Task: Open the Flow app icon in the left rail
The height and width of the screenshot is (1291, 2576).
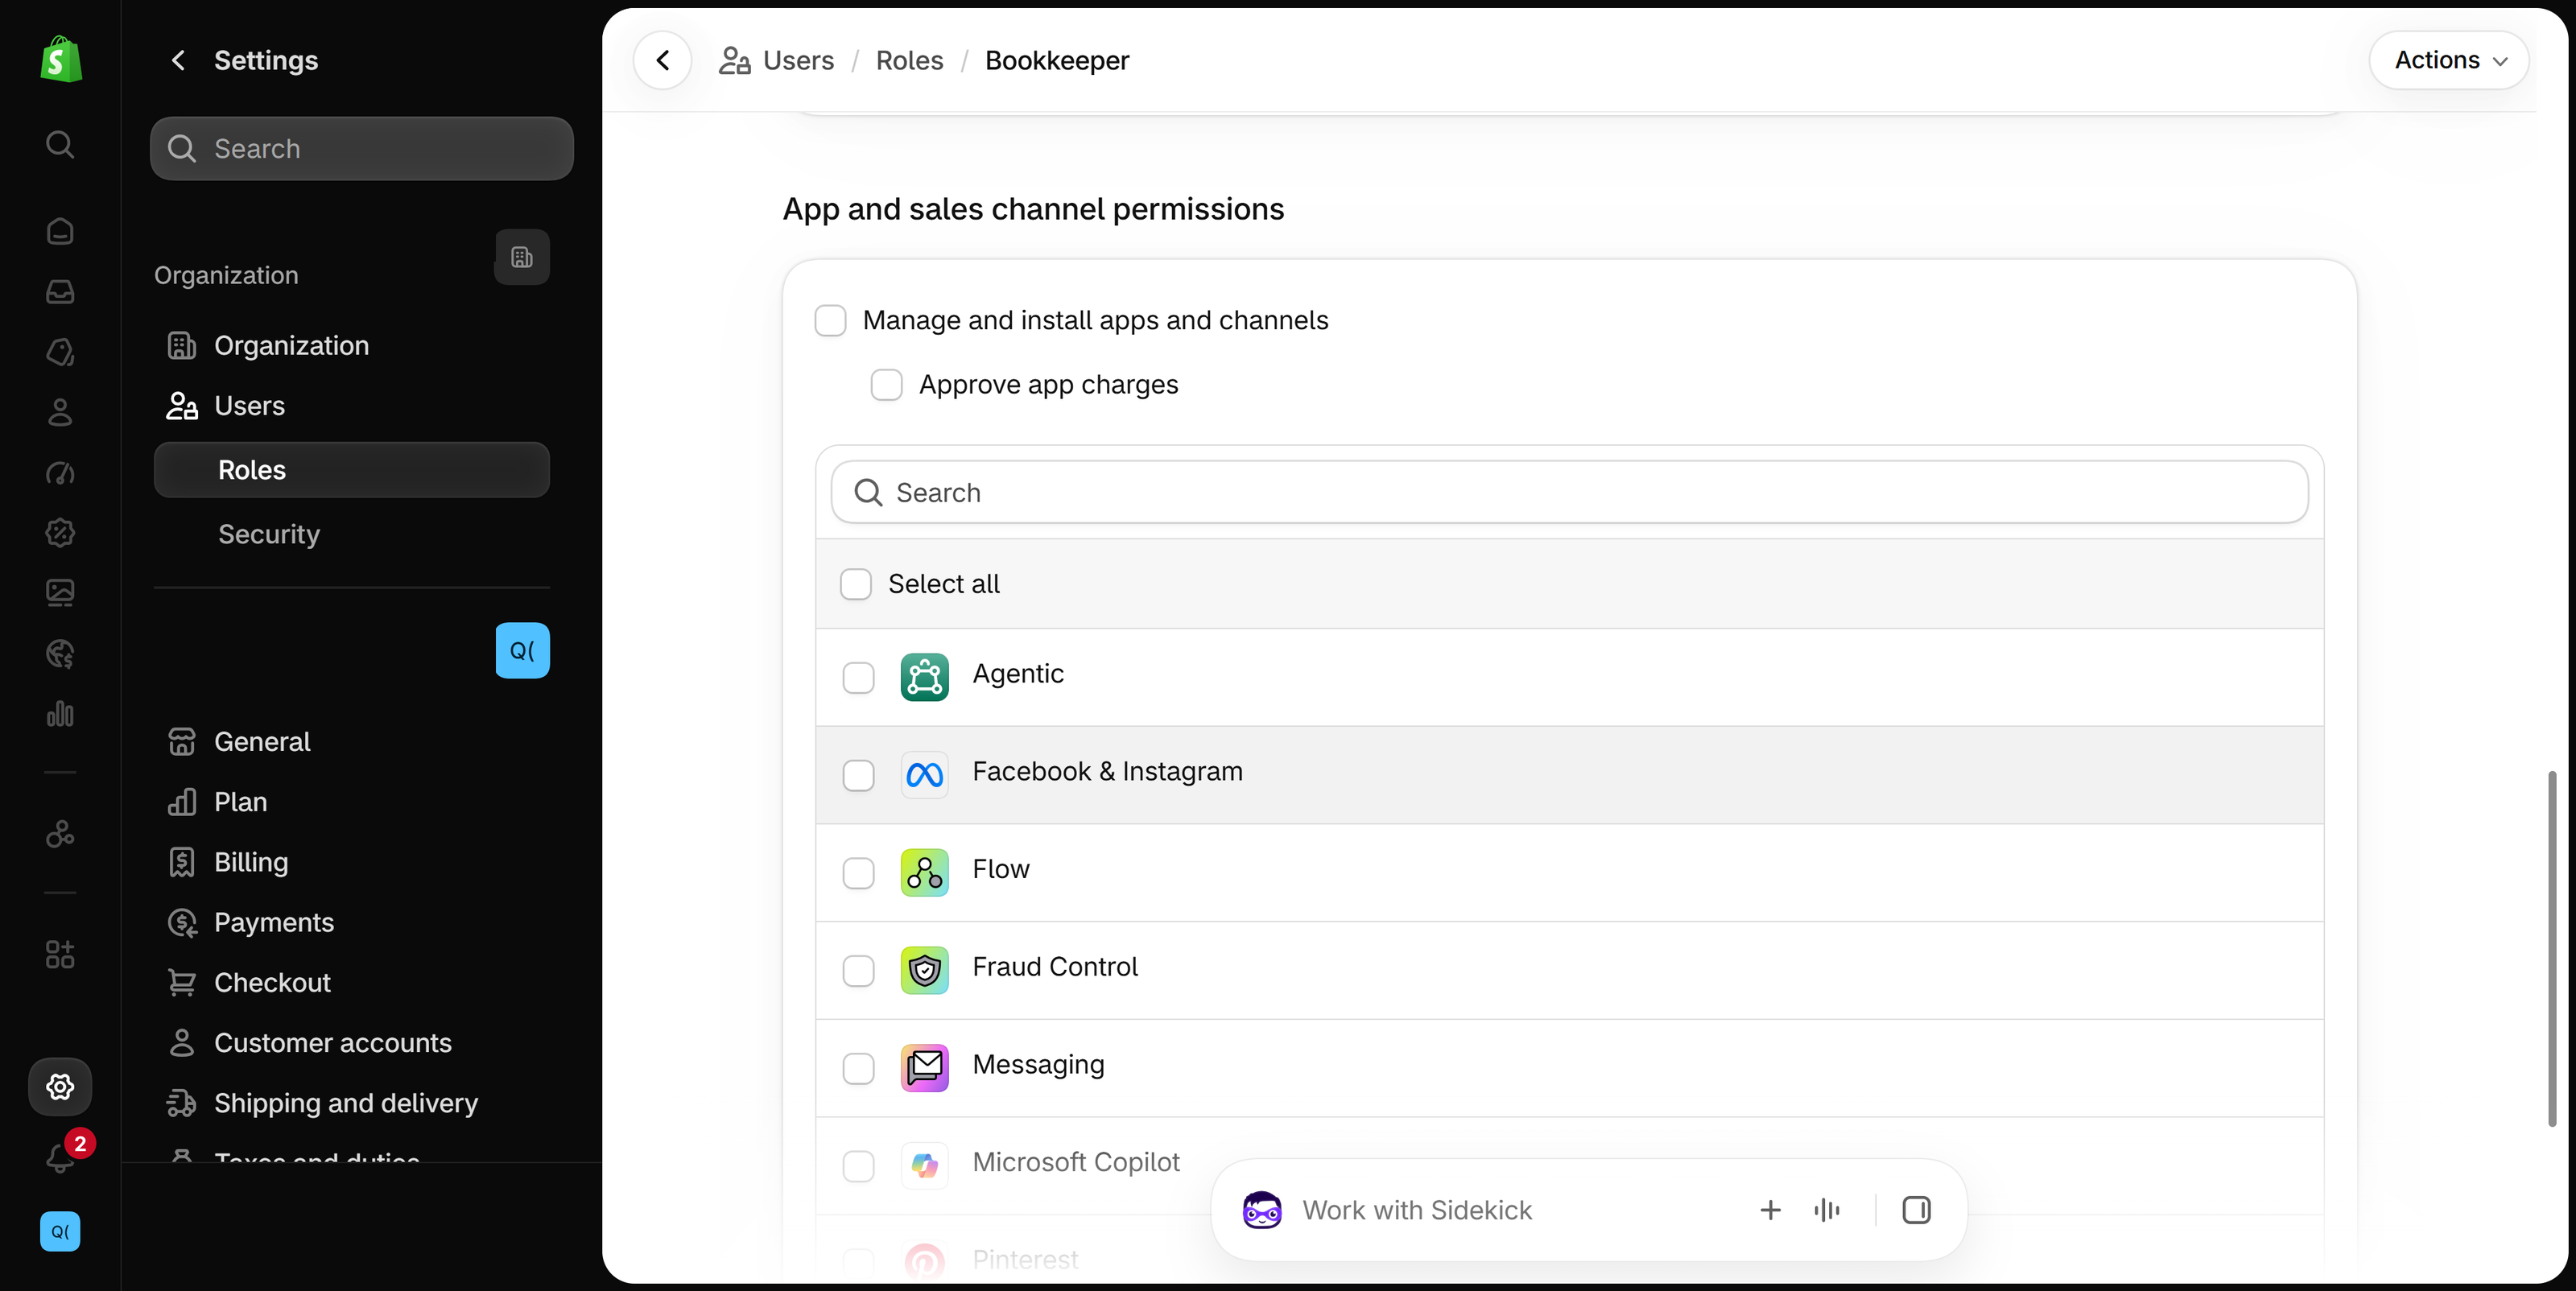Action: [60, 834]
